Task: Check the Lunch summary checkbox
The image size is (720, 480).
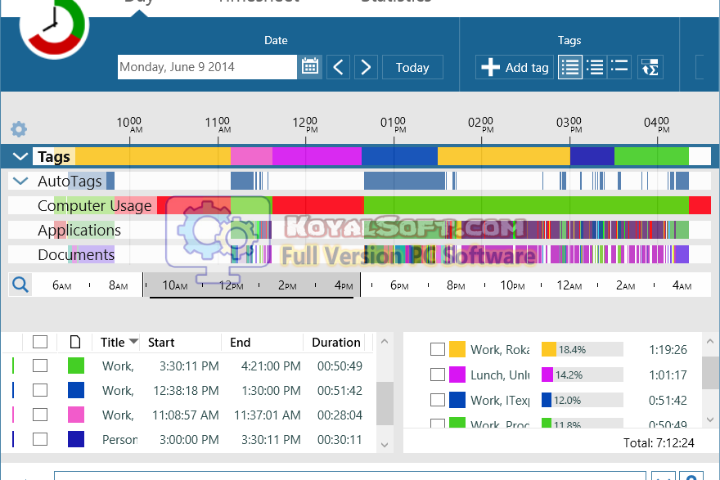Action: pos(437,375)
